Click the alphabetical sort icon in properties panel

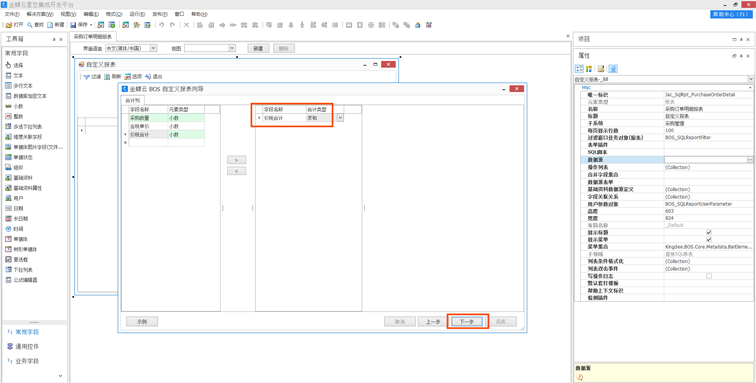tap(589, 68)
